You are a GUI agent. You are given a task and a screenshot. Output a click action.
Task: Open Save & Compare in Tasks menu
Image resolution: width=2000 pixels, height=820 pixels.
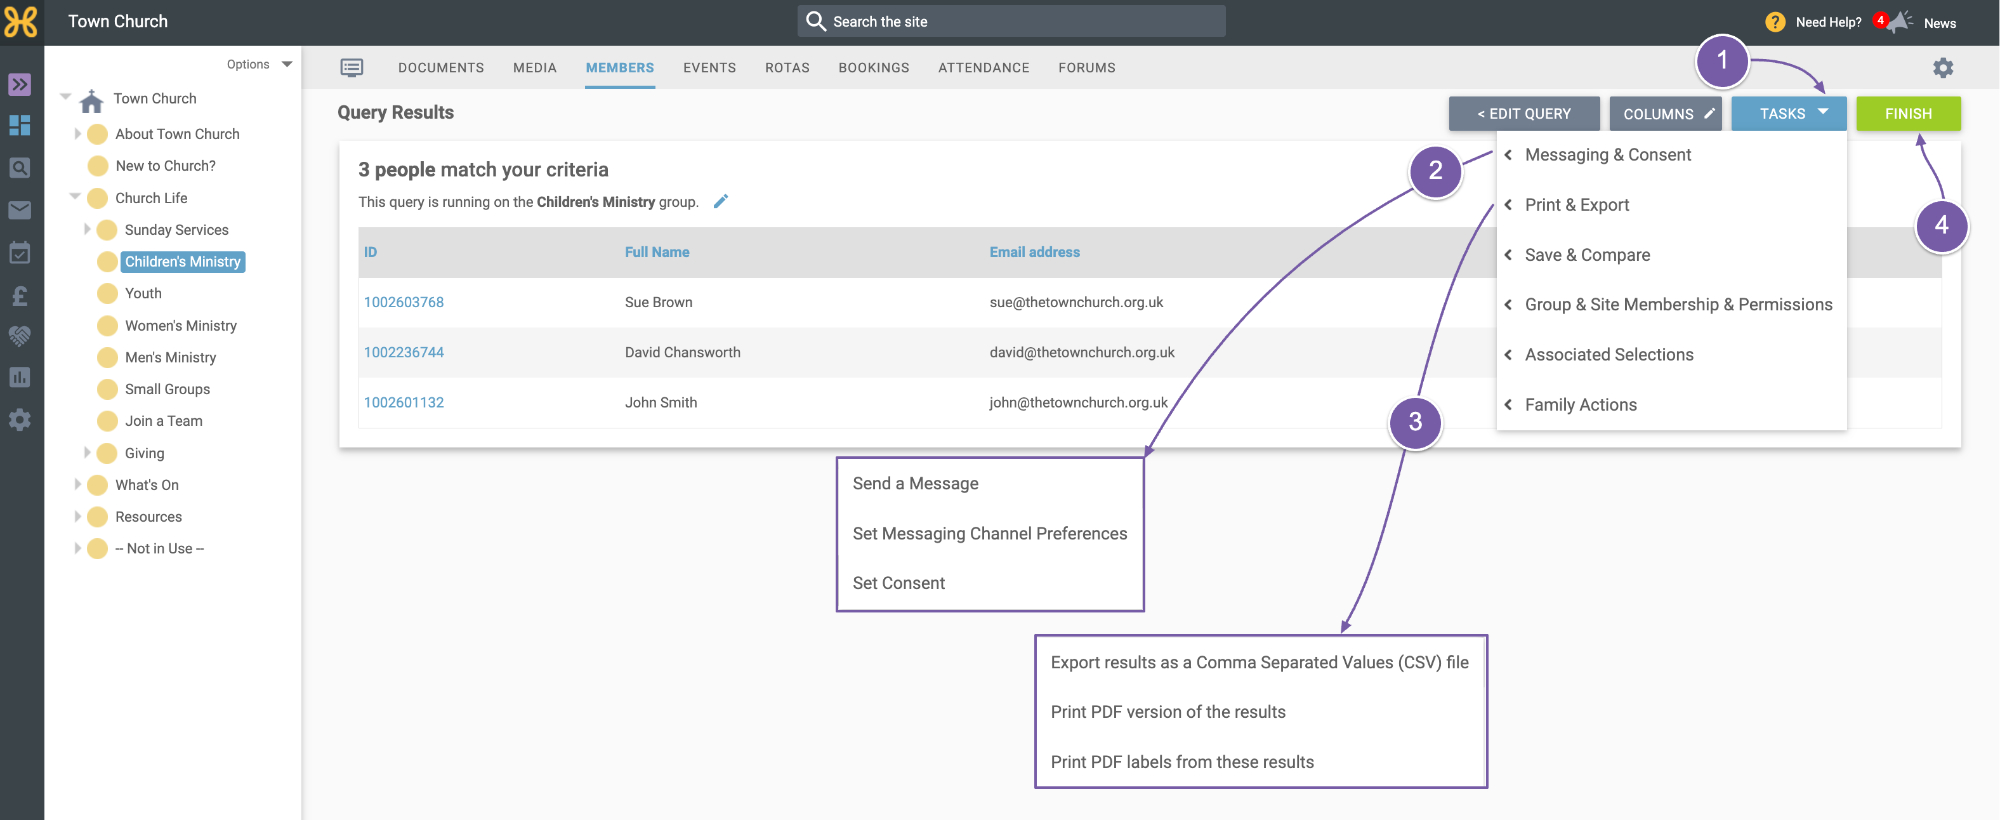click(1671, 255)
